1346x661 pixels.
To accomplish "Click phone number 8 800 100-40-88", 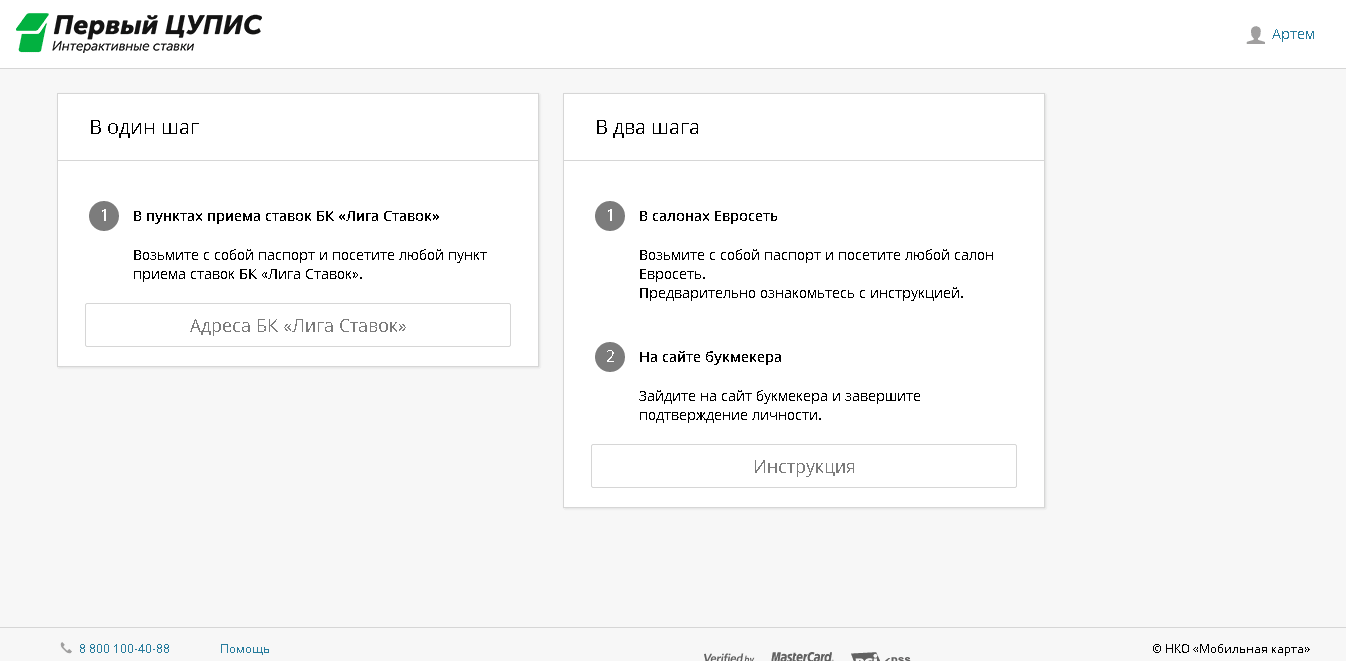I will coord(124,649).
